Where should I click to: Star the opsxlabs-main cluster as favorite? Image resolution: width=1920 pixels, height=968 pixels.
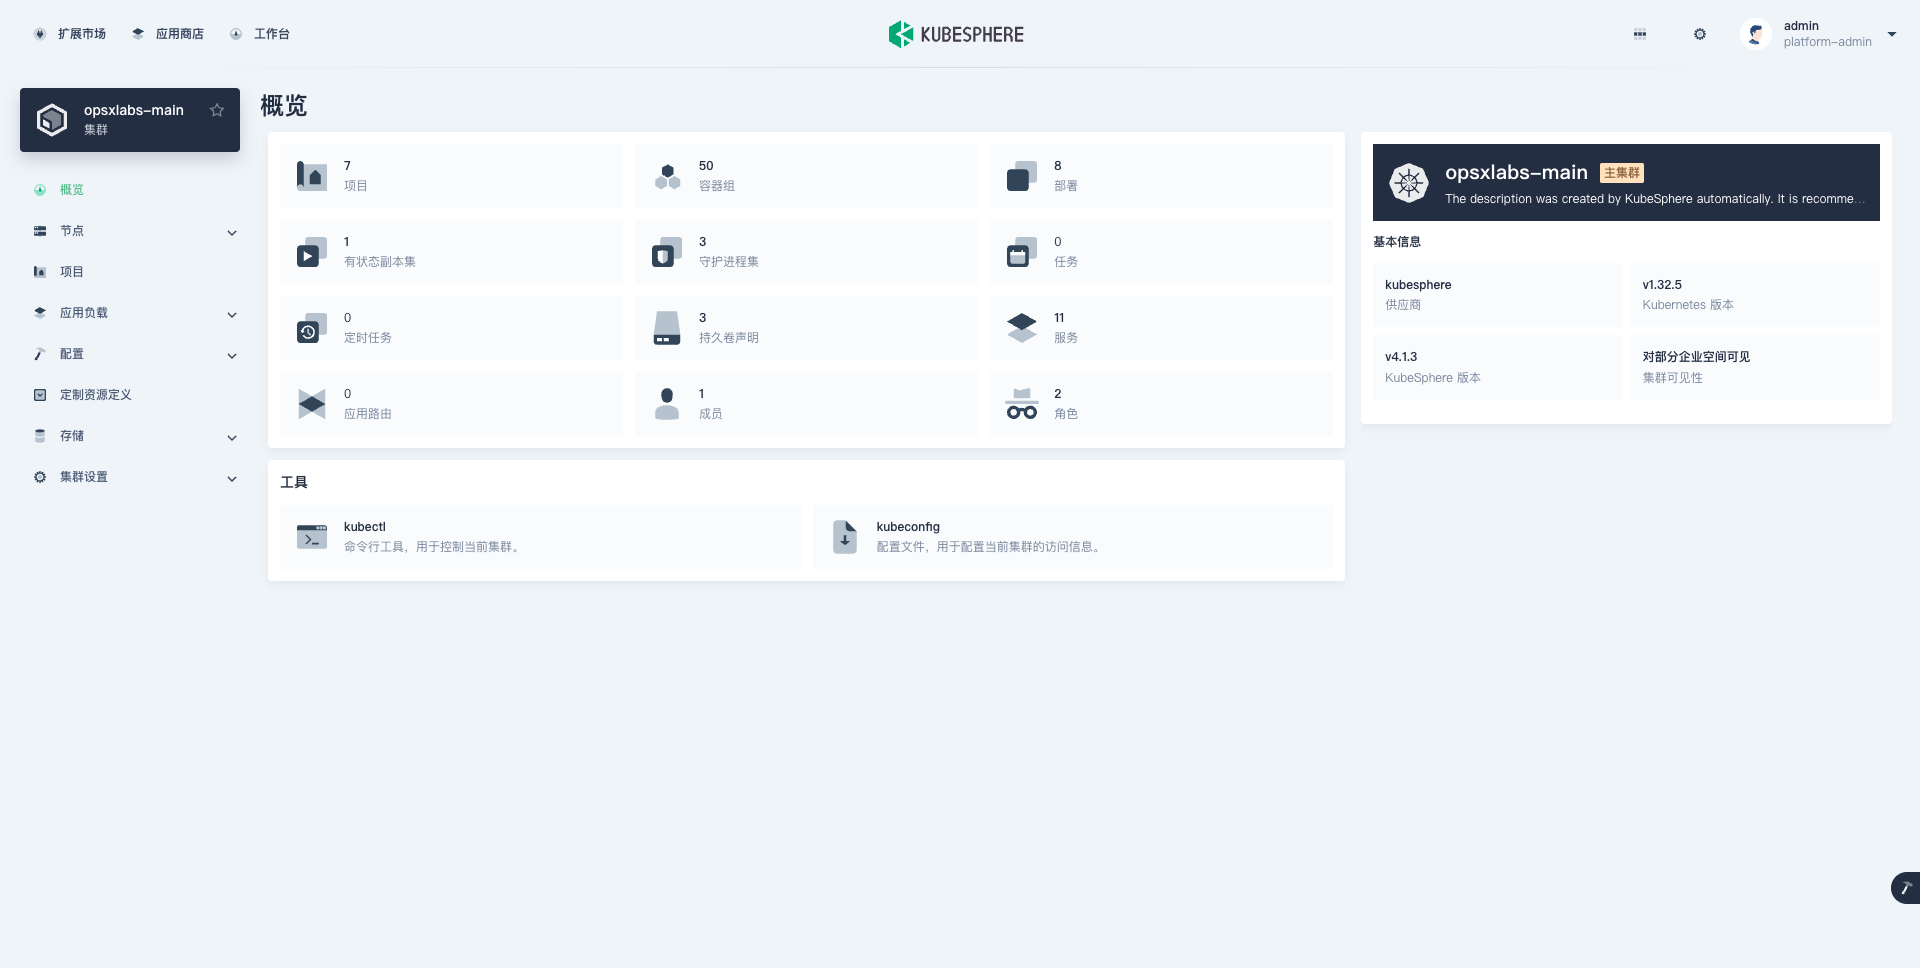tap(217, 110)
